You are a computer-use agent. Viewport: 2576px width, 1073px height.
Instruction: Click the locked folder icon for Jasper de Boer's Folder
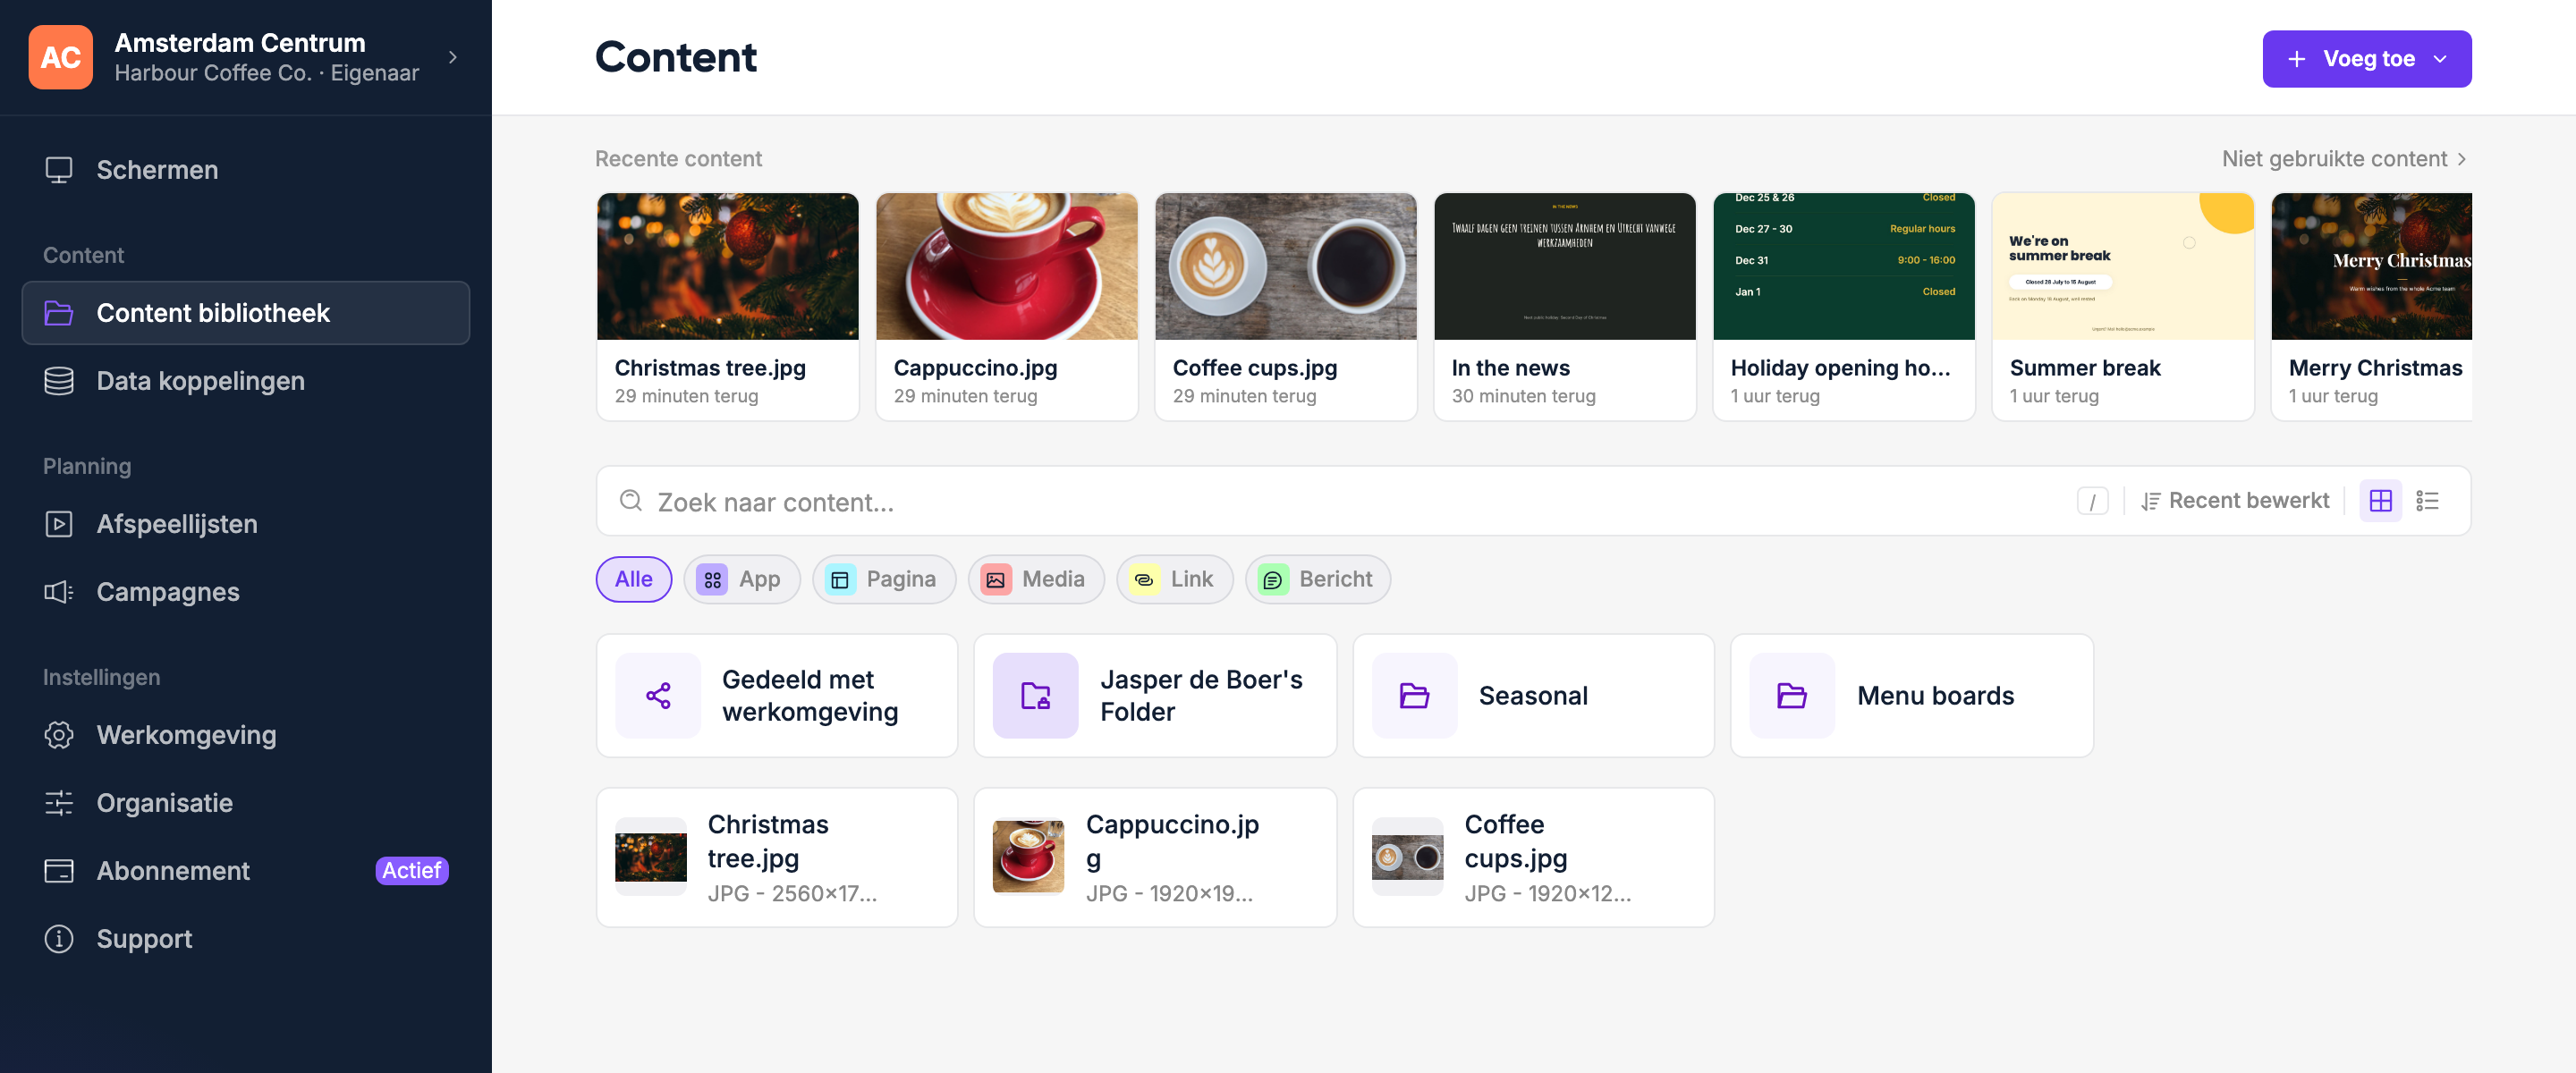[1036, 696]
